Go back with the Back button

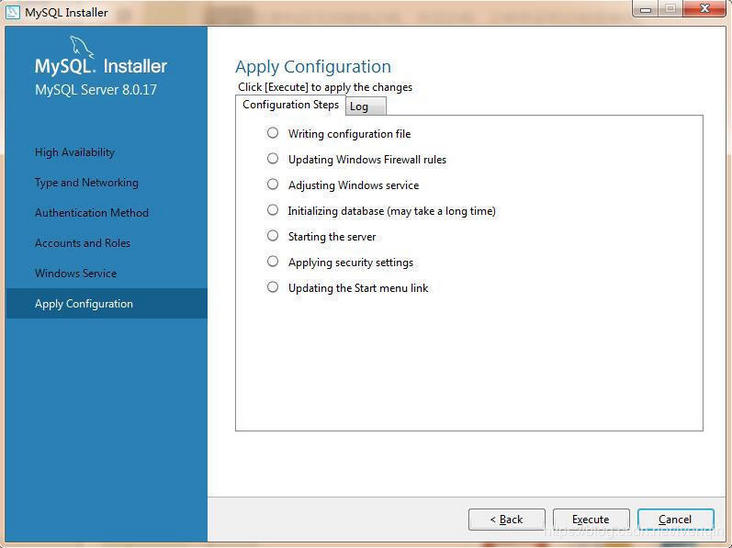click(x=506, y=519)
